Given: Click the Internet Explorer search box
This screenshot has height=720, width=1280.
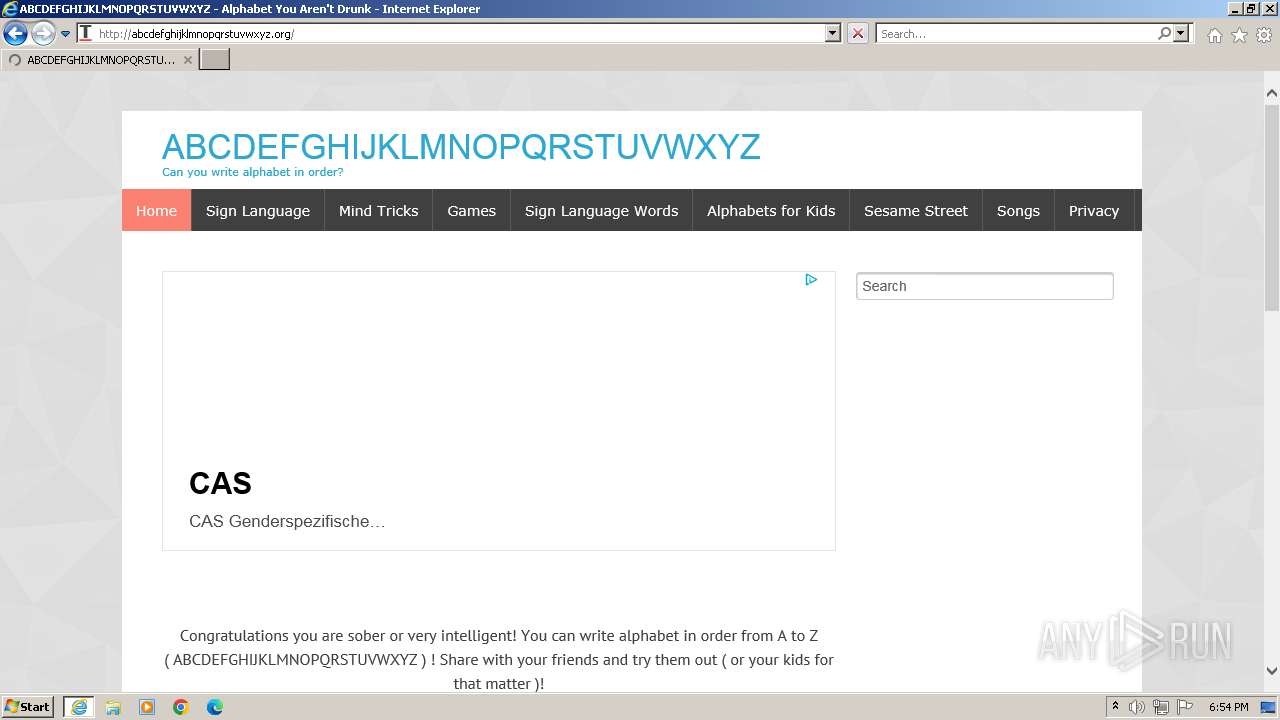Looking at the screenshot, I should [x=1015, y=34].
